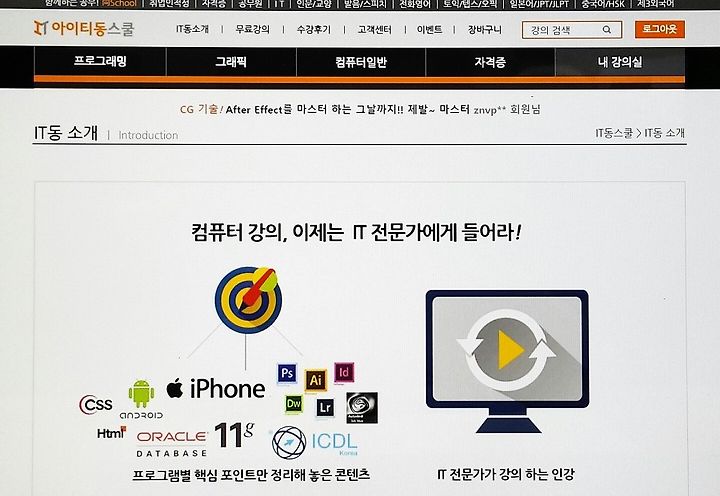Open the 이벤트 menu item
720x496 pixels.
(429, 30)
